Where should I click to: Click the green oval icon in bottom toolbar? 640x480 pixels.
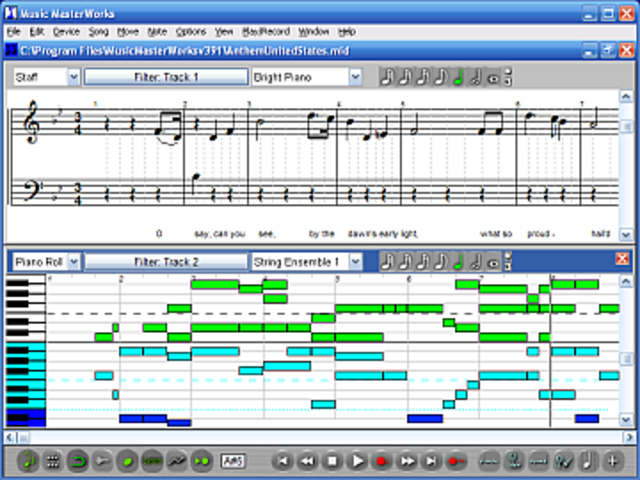[127, 461]
